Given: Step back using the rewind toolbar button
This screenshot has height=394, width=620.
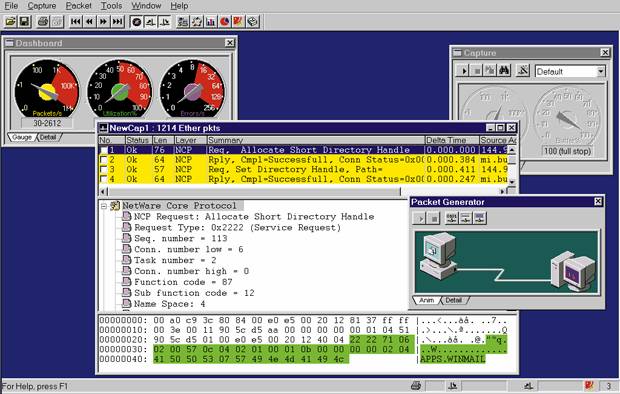Looking at the screenshot, I should tap(89, 21).
